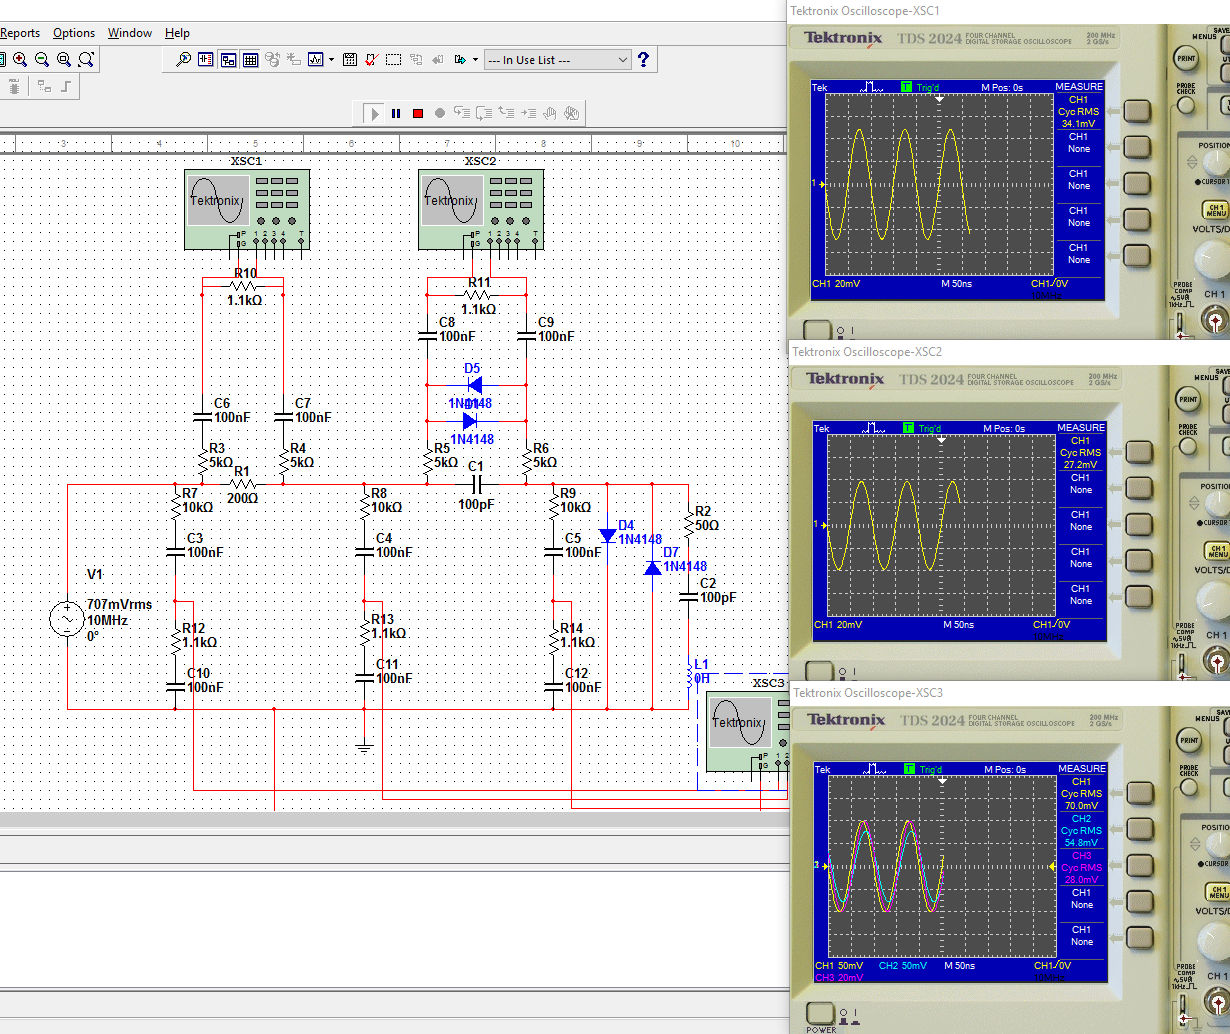The image size is (1230, 1034).
Task: Open the spreadsheet view grid icon
Action: pyautogui.click(x=251, y=60)
